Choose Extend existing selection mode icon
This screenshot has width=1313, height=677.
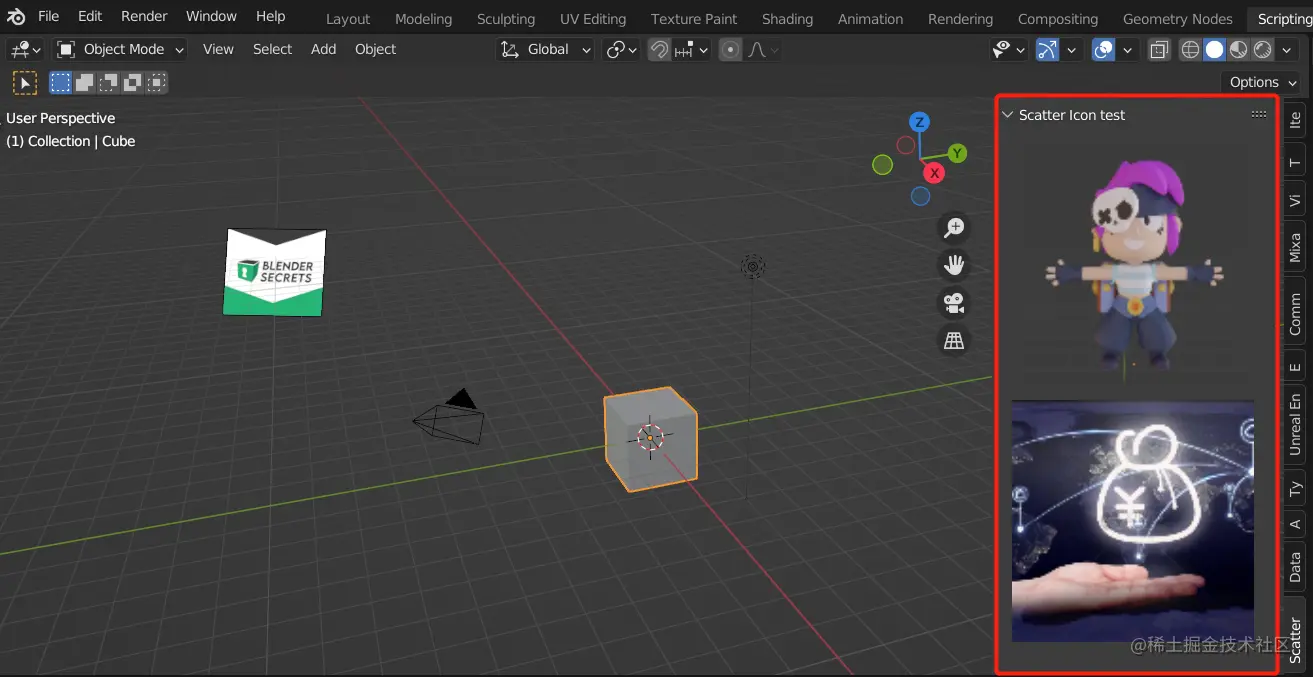(85, 83)
